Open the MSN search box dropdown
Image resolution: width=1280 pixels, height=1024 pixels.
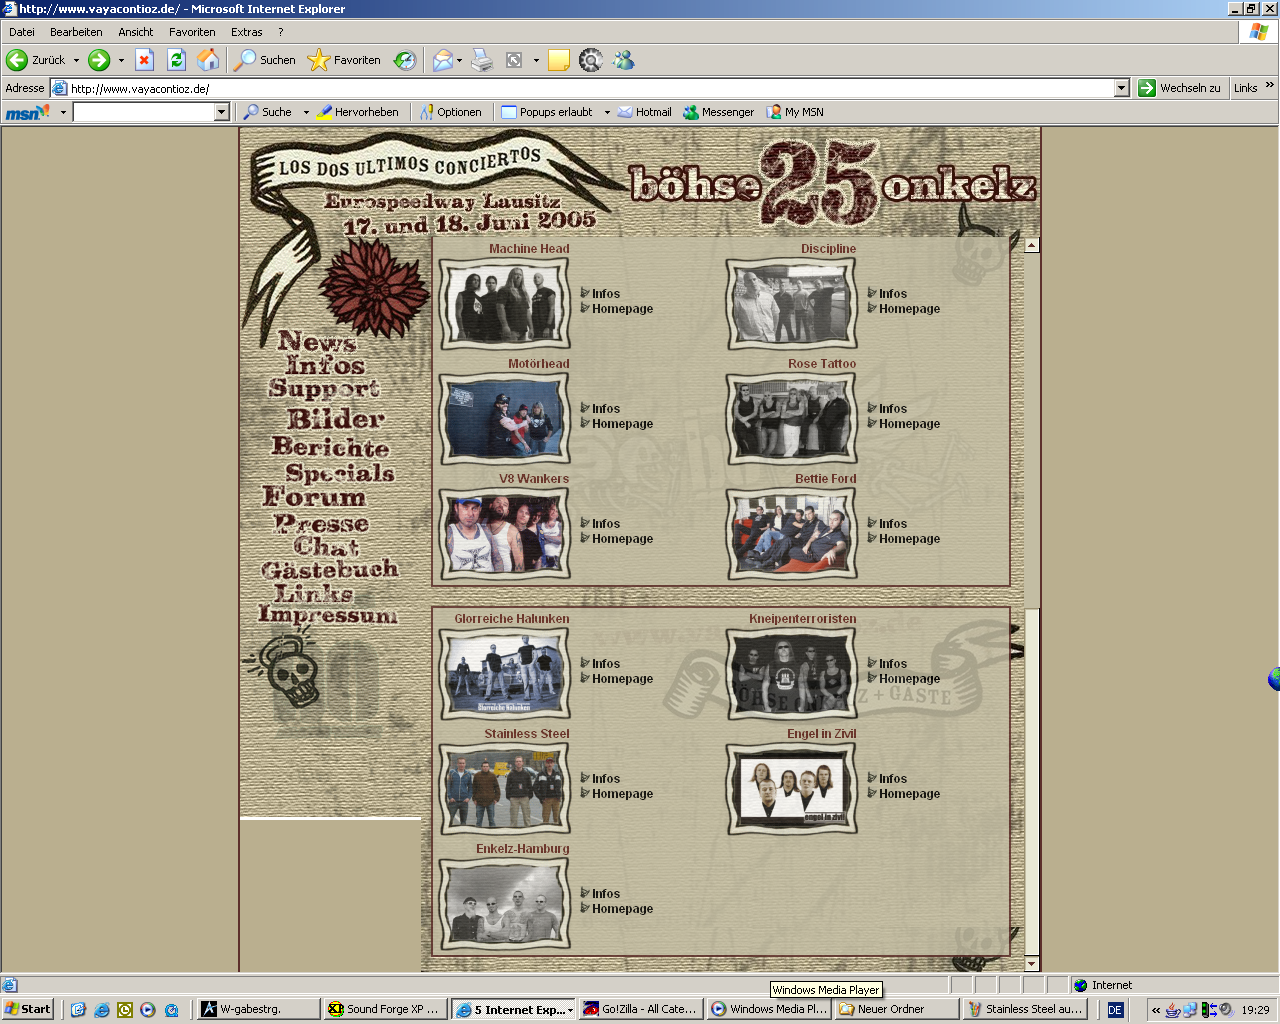(222, 112)
